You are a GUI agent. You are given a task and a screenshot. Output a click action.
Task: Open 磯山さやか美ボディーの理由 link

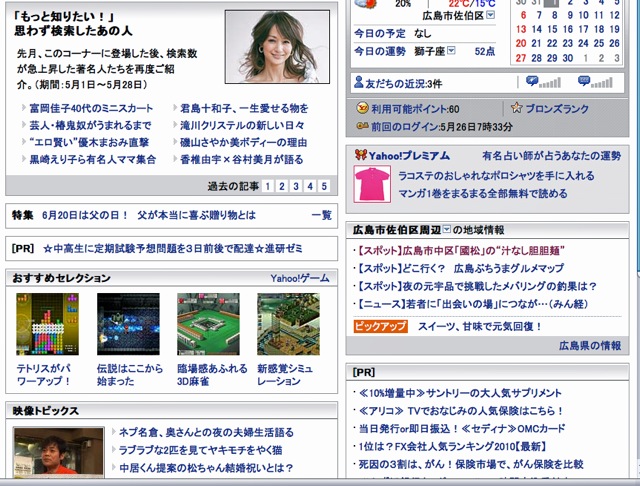click(x=243, y=142)
